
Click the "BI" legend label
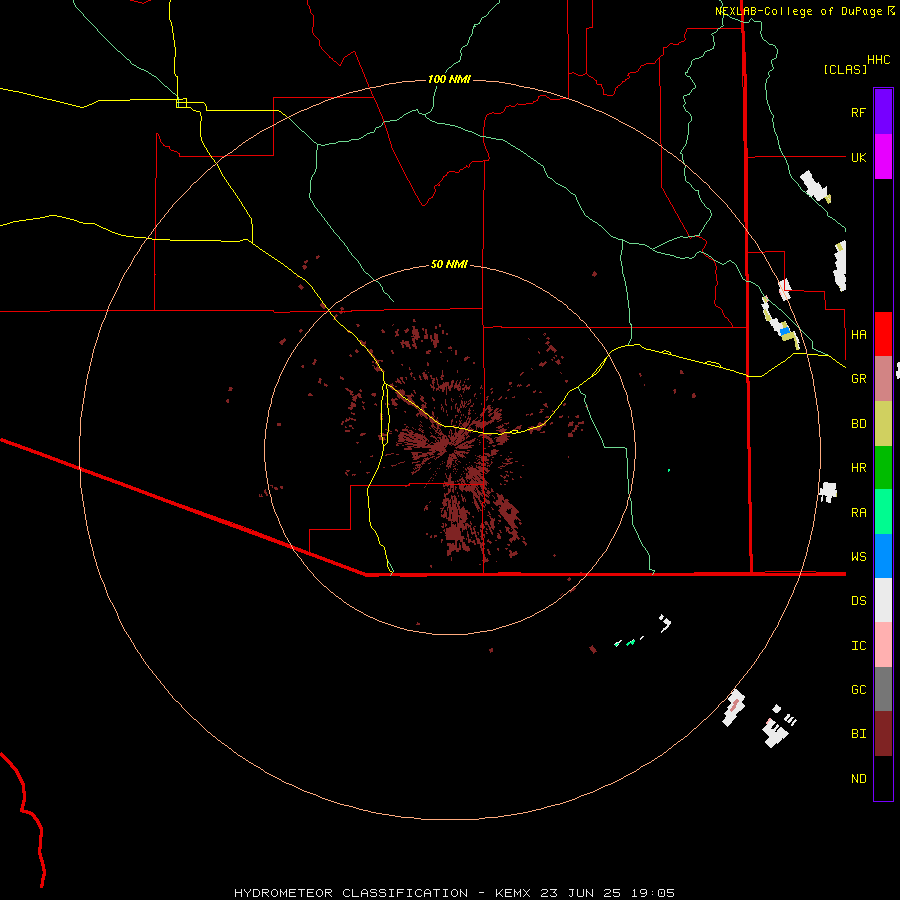[x=858, y=734]
